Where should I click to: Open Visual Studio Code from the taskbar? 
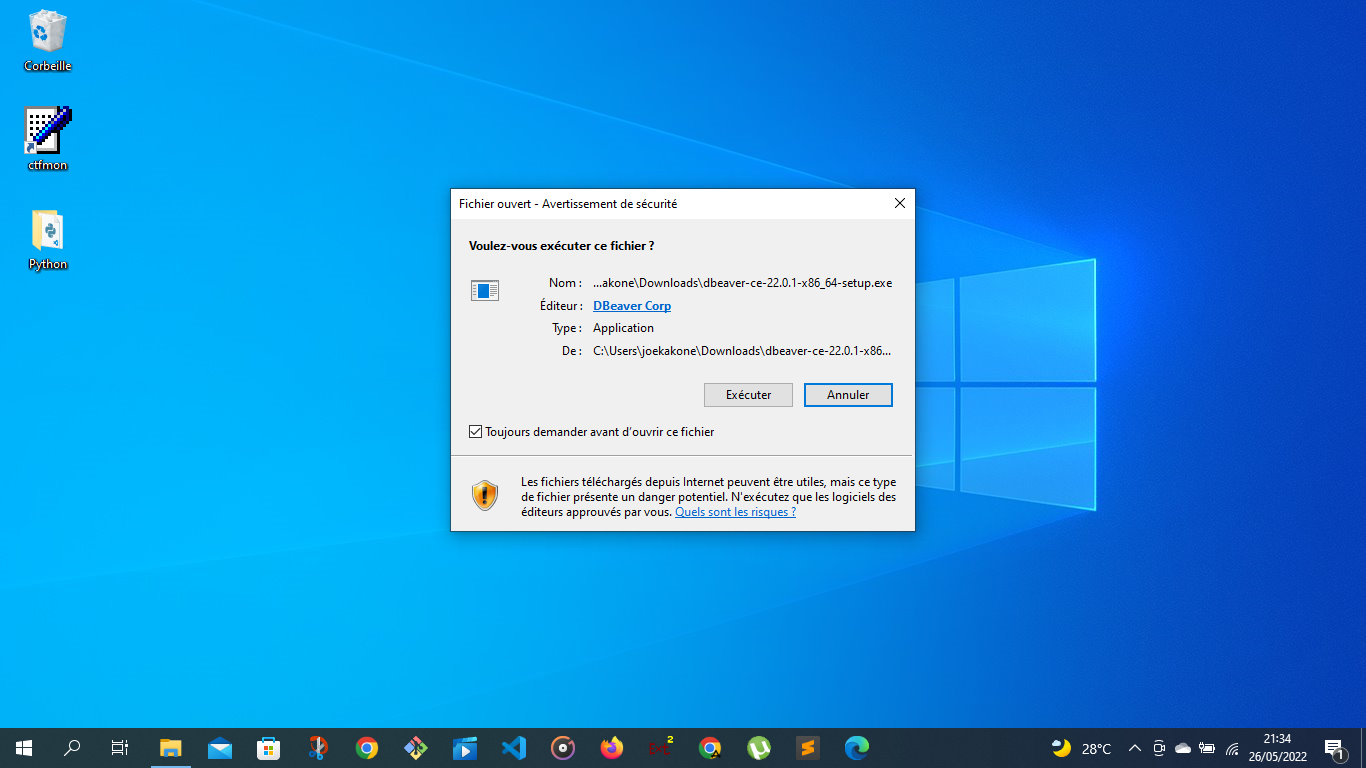[x=514, y=748]
